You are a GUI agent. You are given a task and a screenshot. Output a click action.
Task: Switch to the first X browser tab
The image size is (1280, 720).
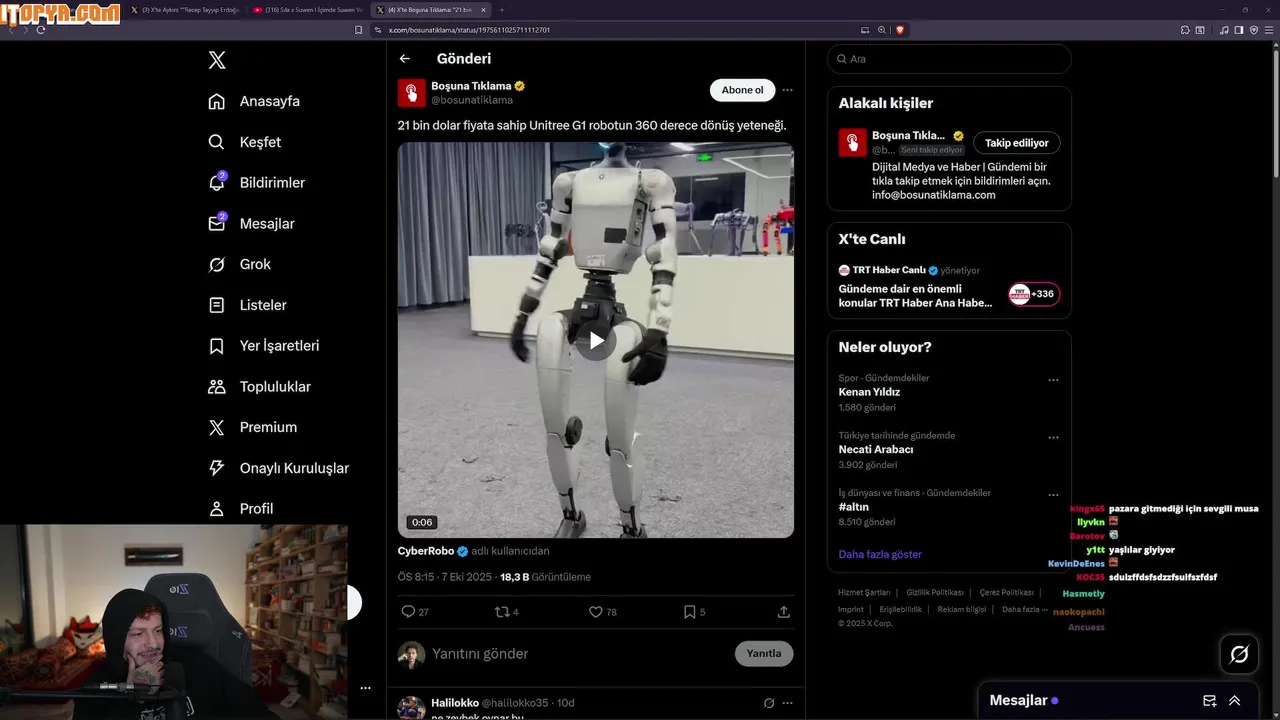[185, 10]
